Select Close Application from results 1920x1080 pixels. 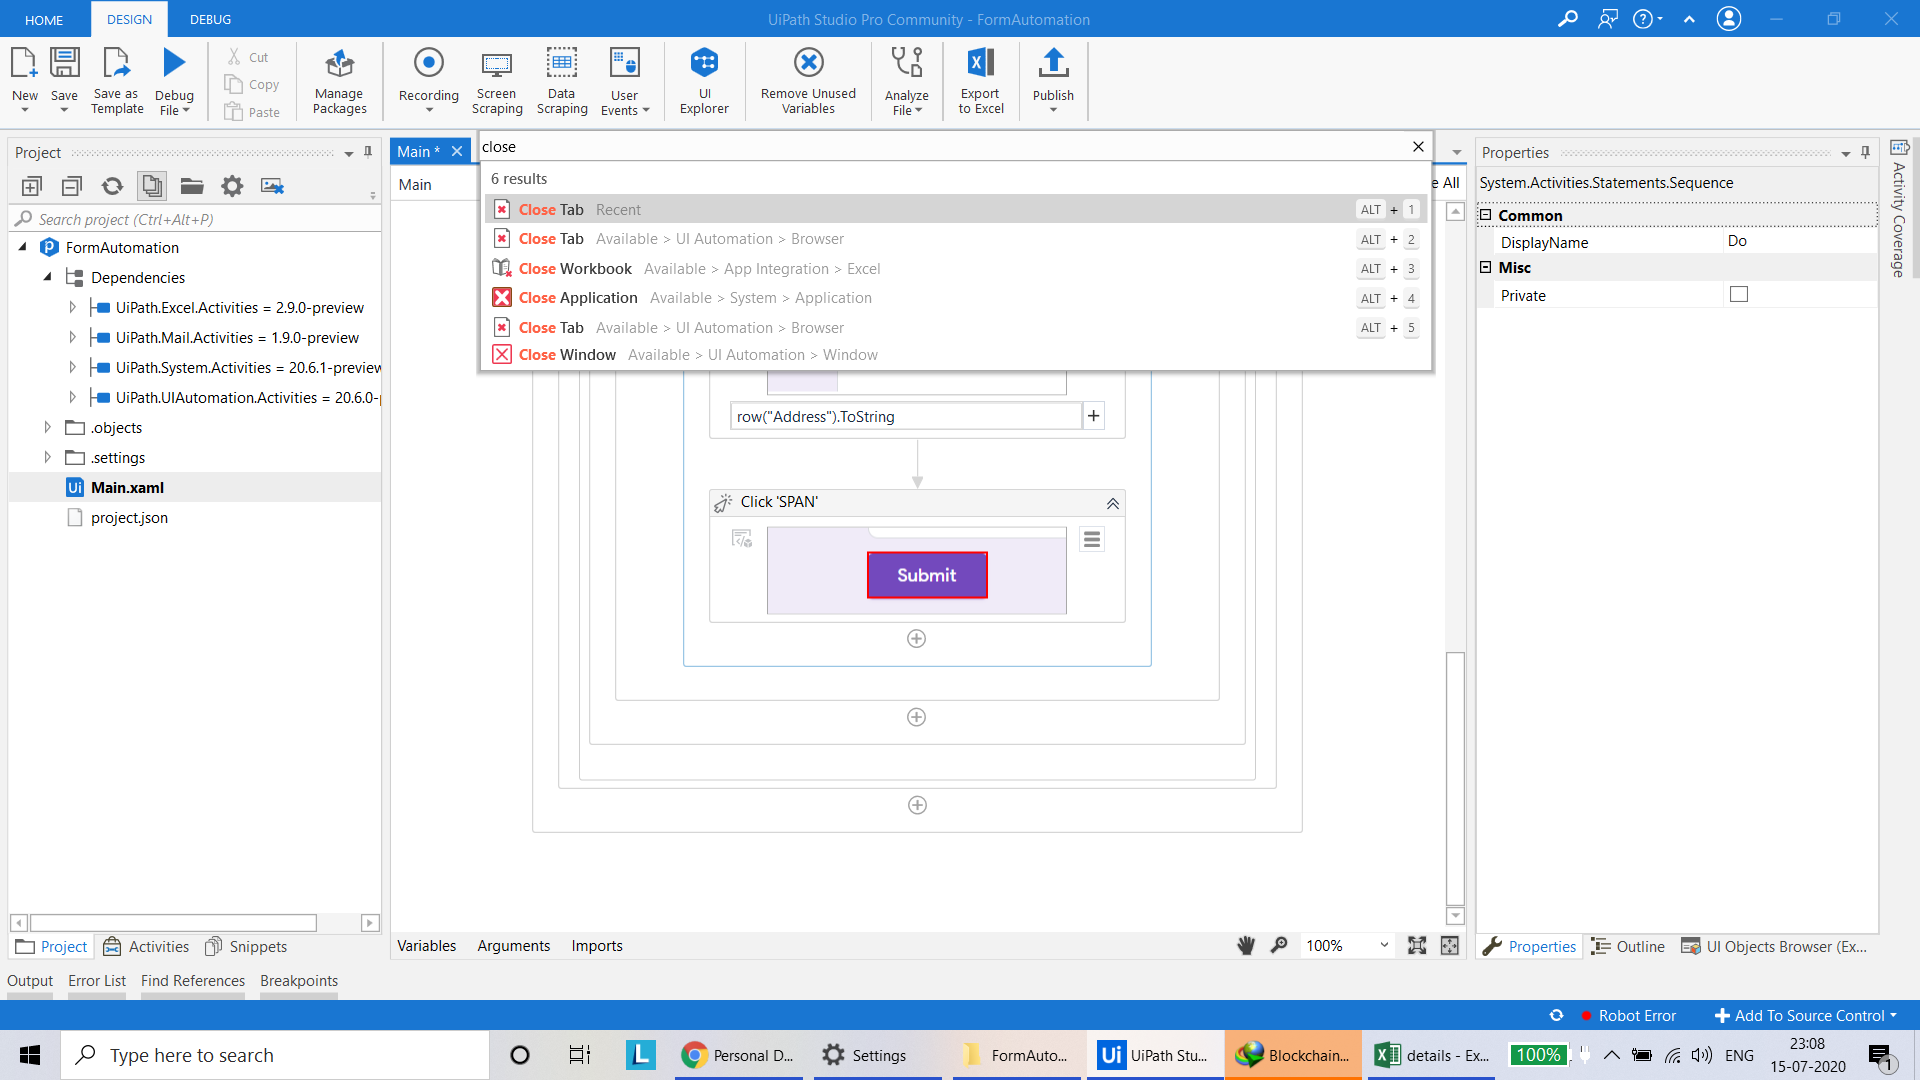(578, 298)
